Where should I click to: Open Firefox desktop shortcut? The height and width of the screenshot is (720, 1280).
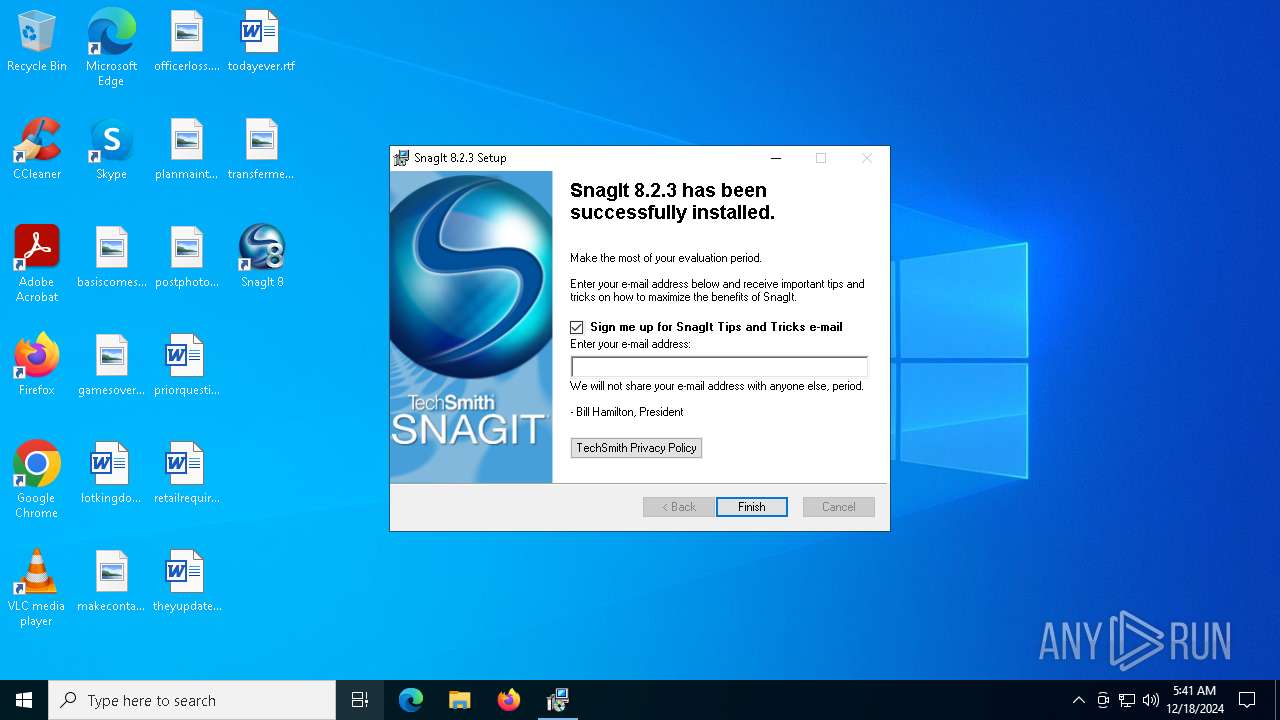37,366
